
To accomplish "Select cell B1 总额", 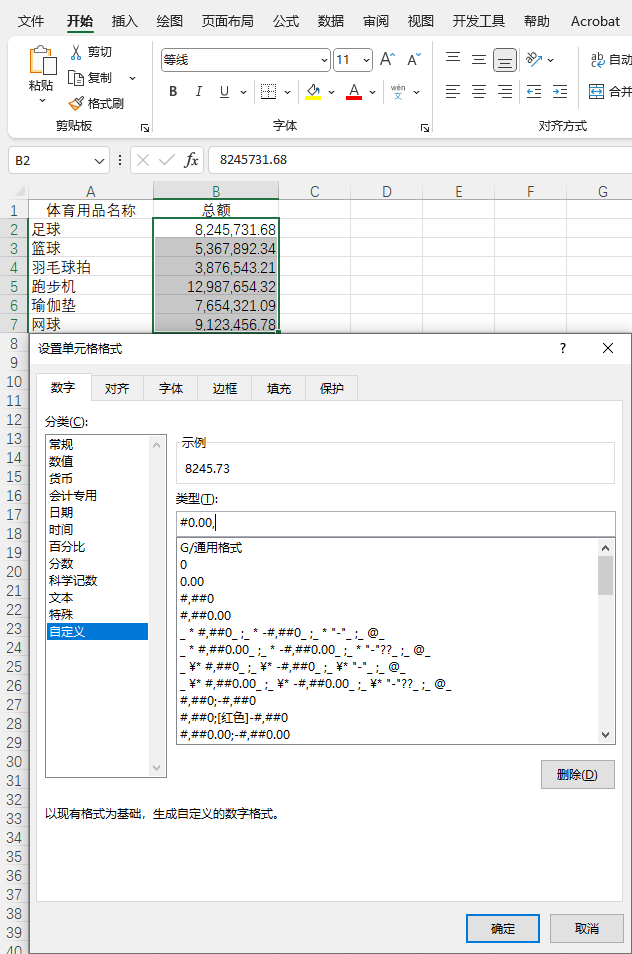I will (x=216, y=211).
